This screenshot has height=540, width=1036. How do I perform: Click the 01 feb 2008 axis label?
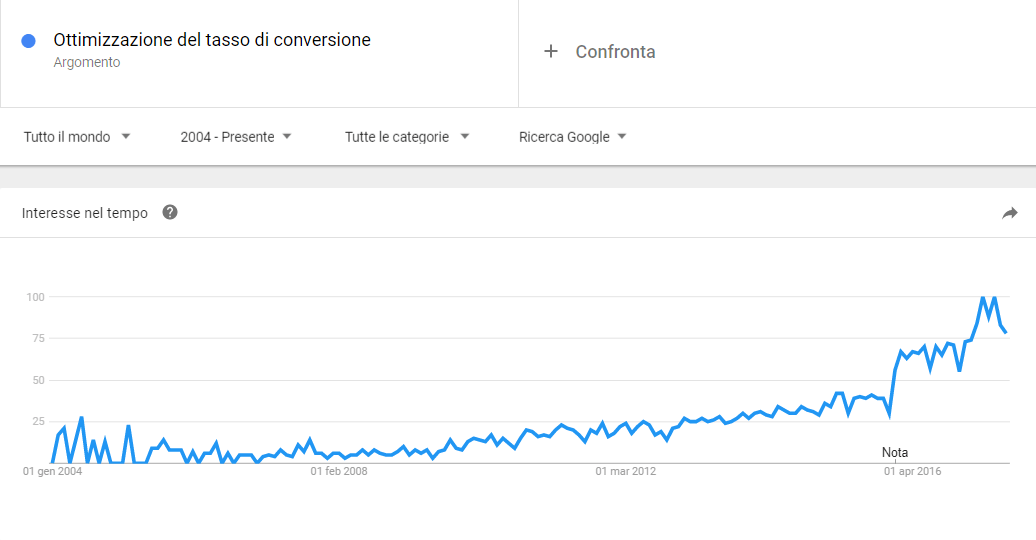[339, 471]
